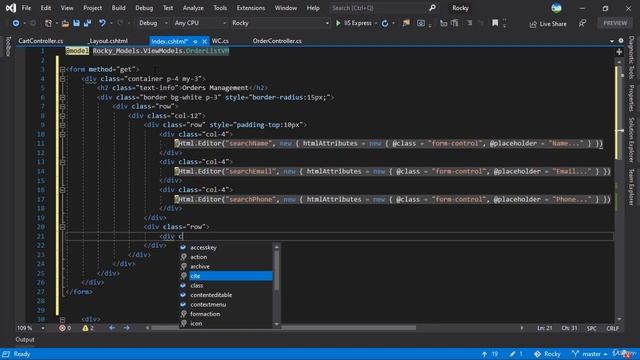This screenshot has width=640, height=360.
Task: Collapse the border div on line 6
Action: 62,98
